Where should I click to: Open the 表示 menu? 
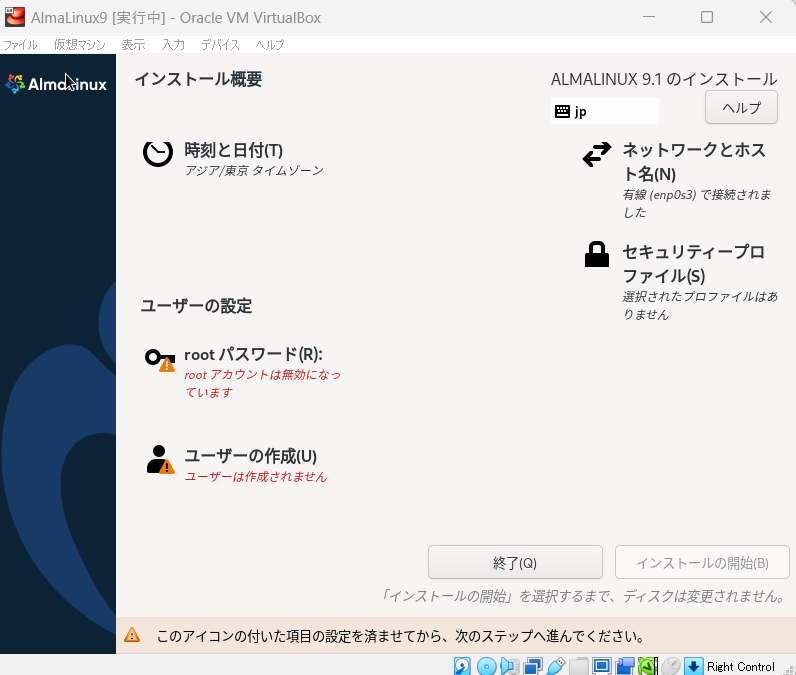(x=133, y=45)
